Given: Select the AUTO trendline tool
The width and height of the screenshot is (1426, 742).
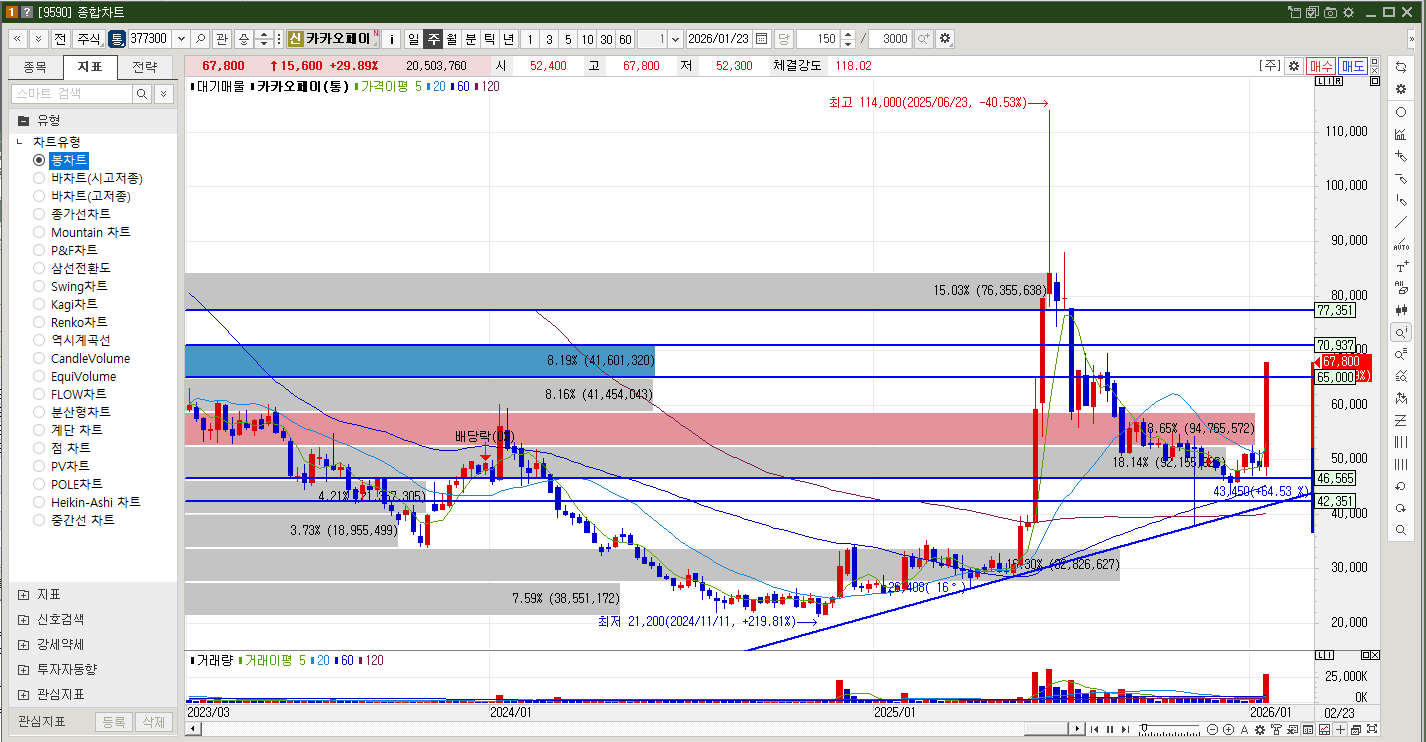Looking at the screenshot, I should [1400, 244].
